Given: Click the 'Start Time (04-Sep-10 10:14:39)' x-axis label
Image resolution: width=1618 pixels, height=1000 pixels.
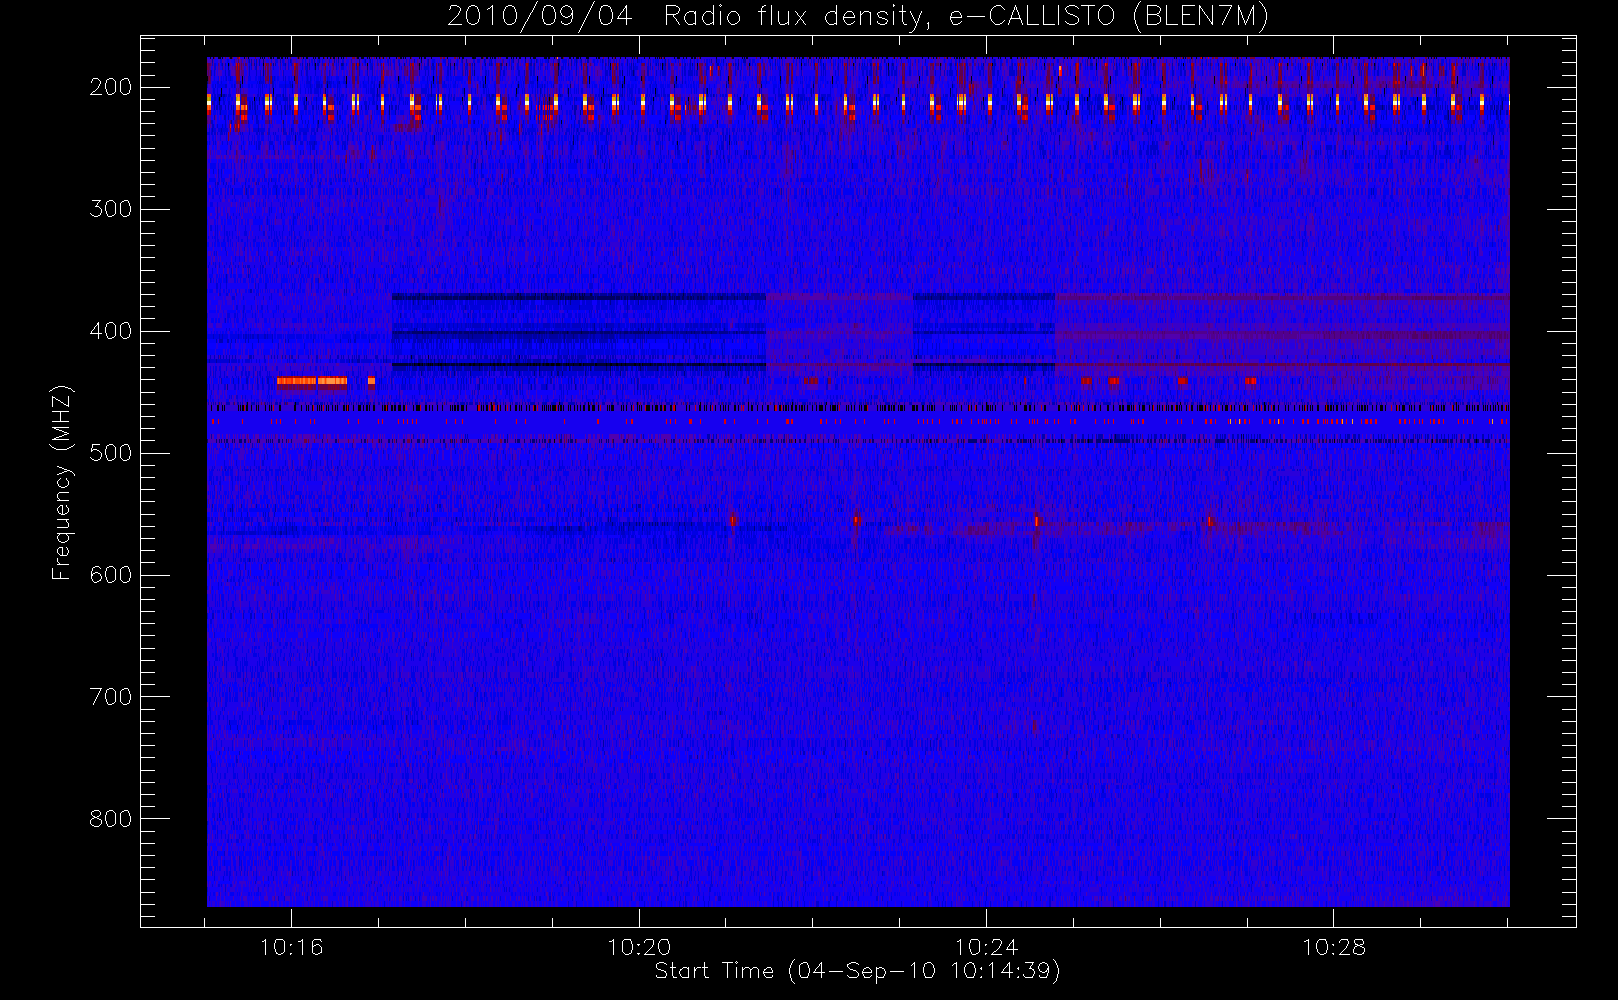Looking at the screenshot, I should point(857,971).
